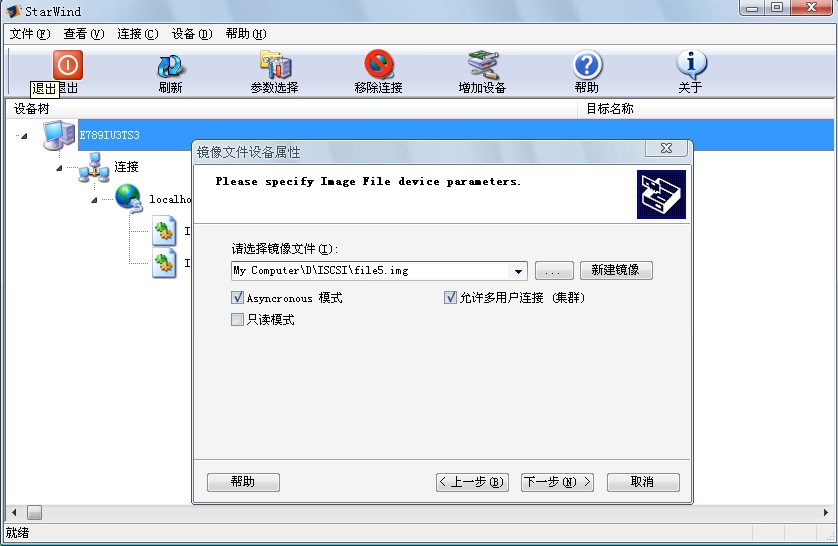Click the StarWind app icon in title bar
Image resolution: width=838 pixels, height=546 pixels.
coord(13,11)
